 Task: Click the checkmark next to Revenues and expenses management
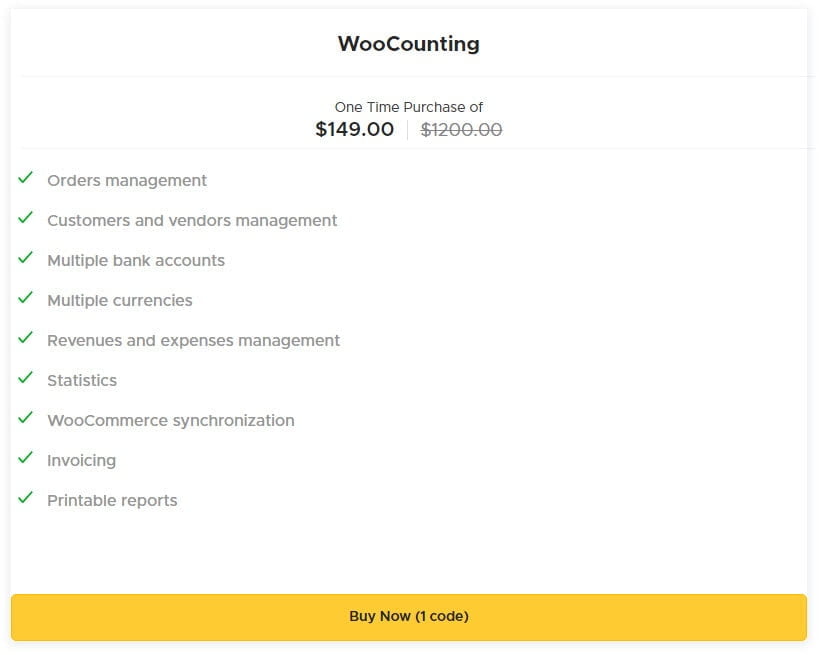pos(26,339)
